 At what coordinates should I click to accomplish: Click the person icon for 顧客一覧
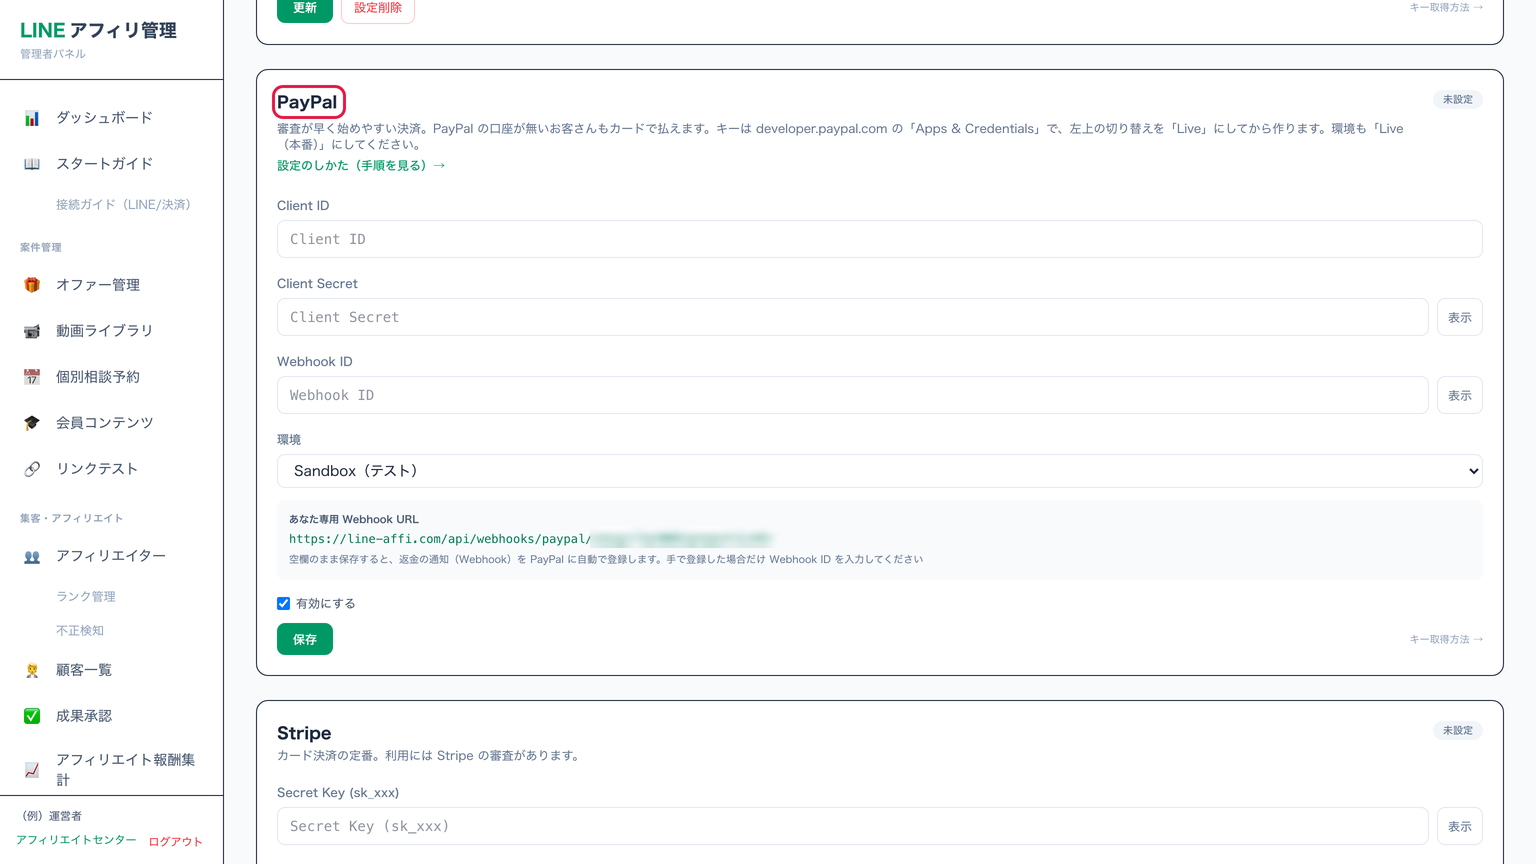click(32, 670)
